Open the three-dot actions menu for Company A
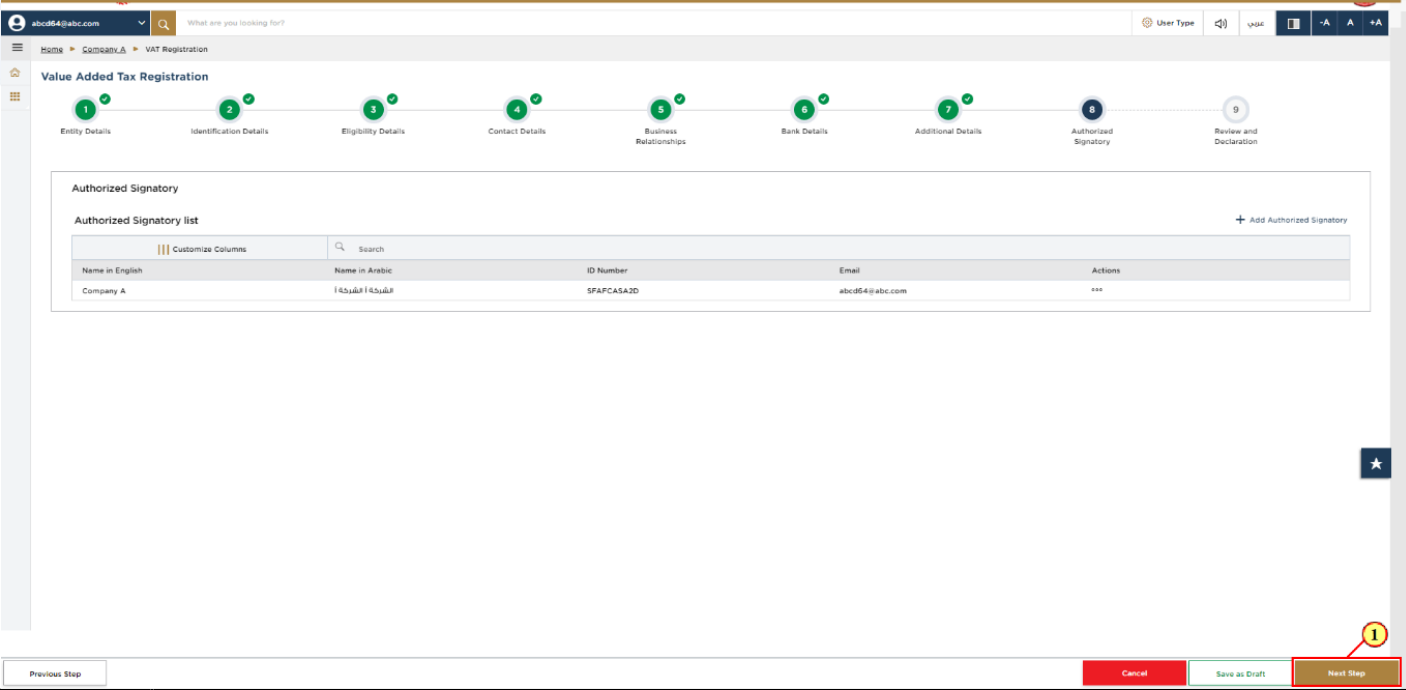 tap(1097, 290)
